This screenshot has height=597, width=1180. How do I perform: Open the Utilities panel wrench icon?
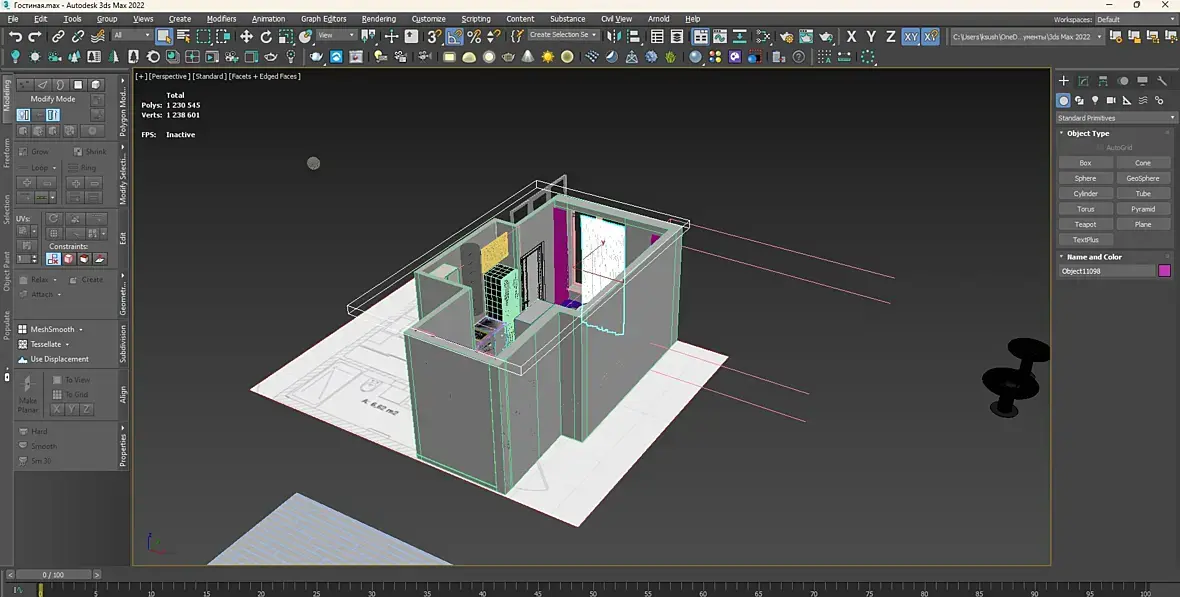(x=1162, y=81)
